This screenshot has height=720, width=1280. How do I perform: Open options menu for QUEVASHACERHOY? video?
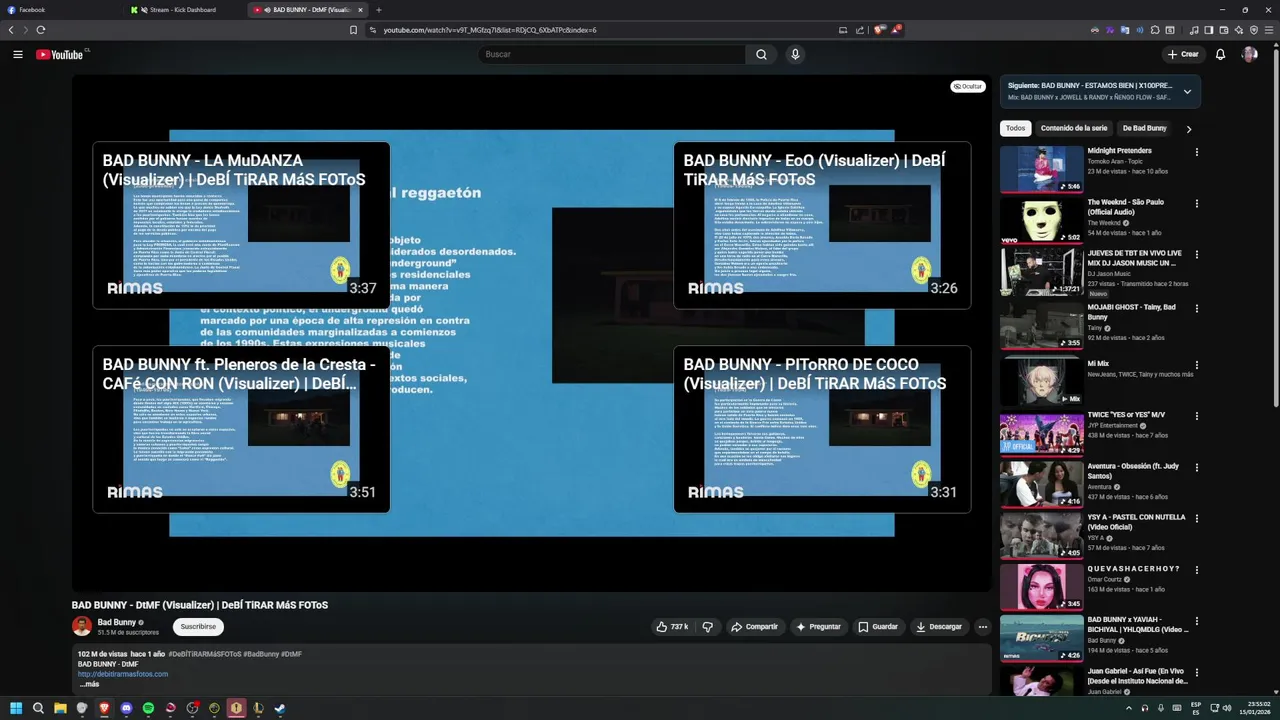pyautogui.click(x=1196, y=570)
